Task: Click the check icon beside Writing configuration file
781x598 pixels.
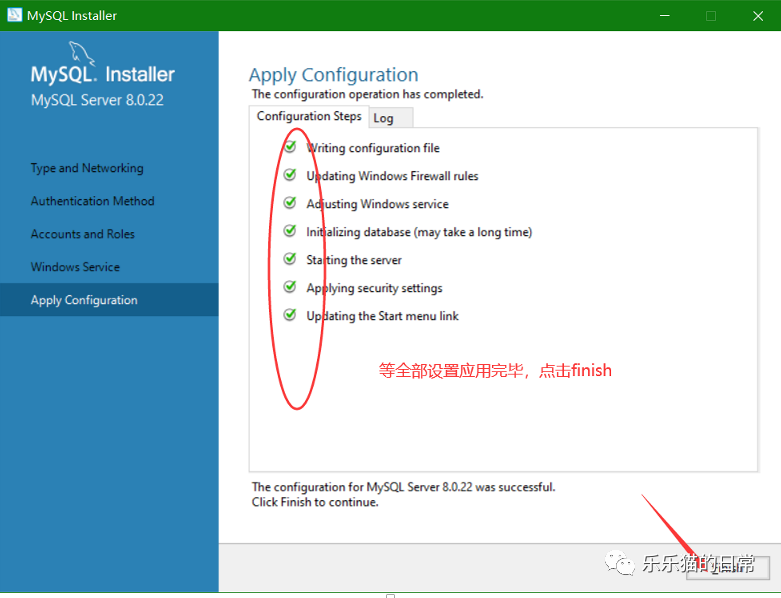Action: 290,147
